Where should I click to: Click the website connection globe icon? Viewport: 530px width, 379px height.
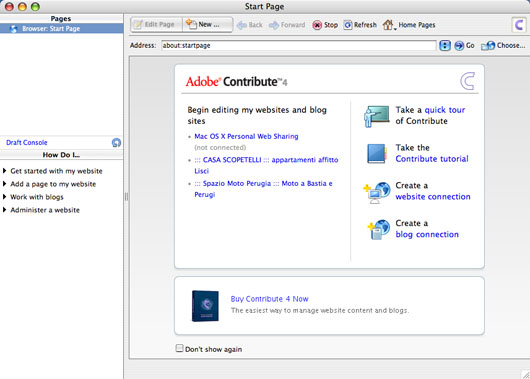[x=377, y=193]
